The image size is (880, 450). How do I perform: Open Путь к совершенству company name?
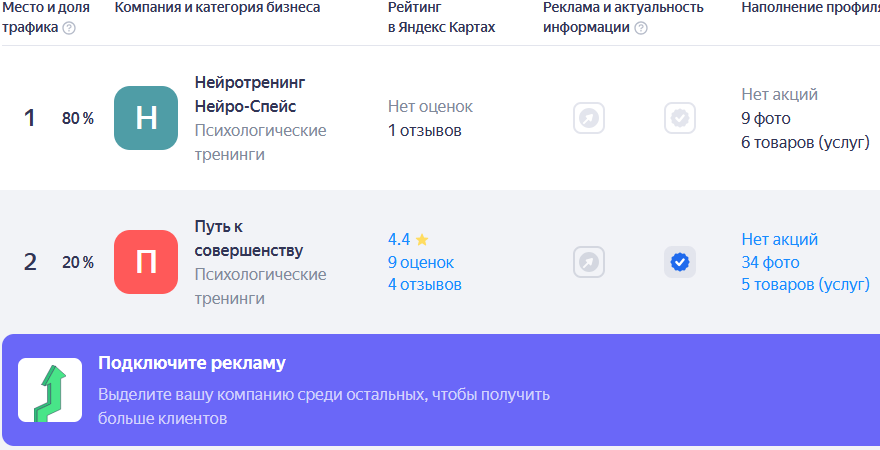tap(248, 239)
